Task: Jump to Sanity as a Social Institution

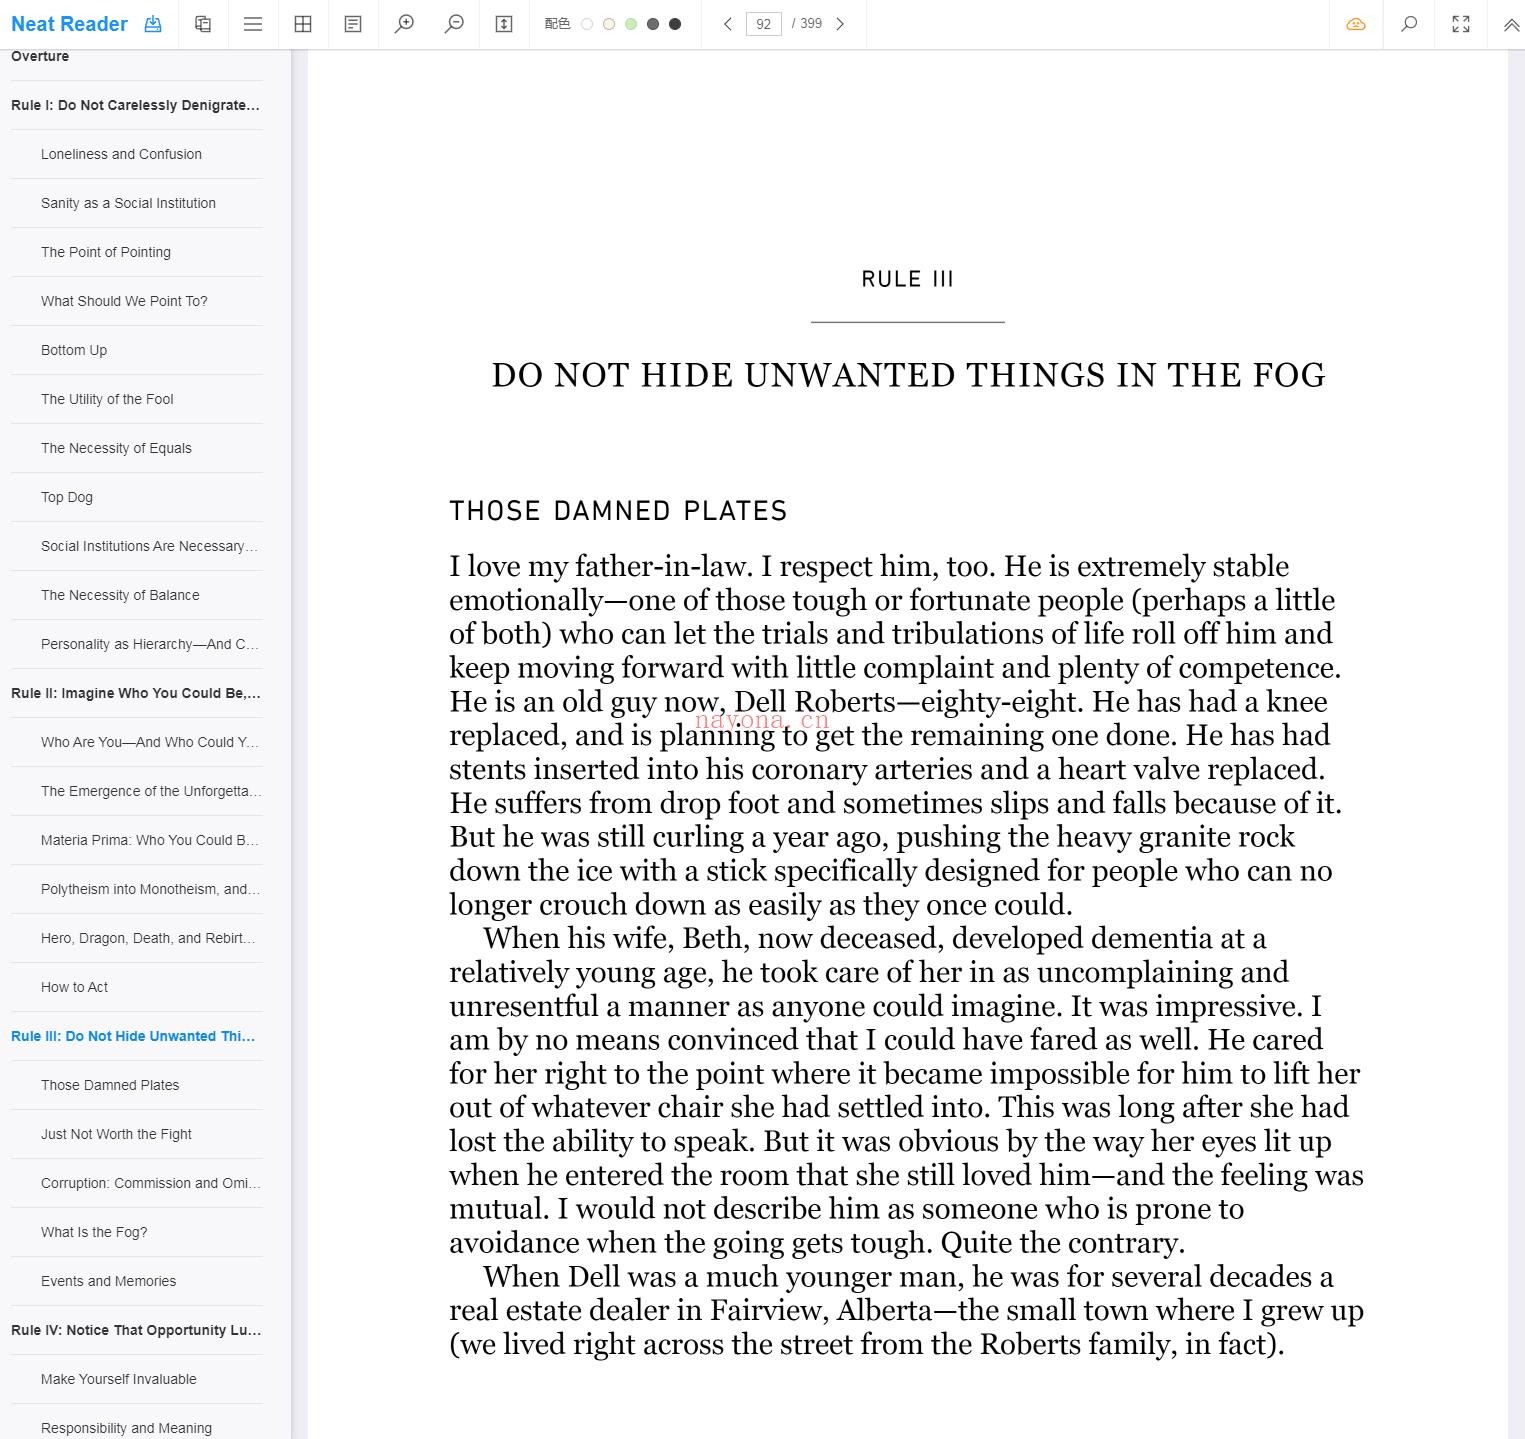Action: point(128,203)
